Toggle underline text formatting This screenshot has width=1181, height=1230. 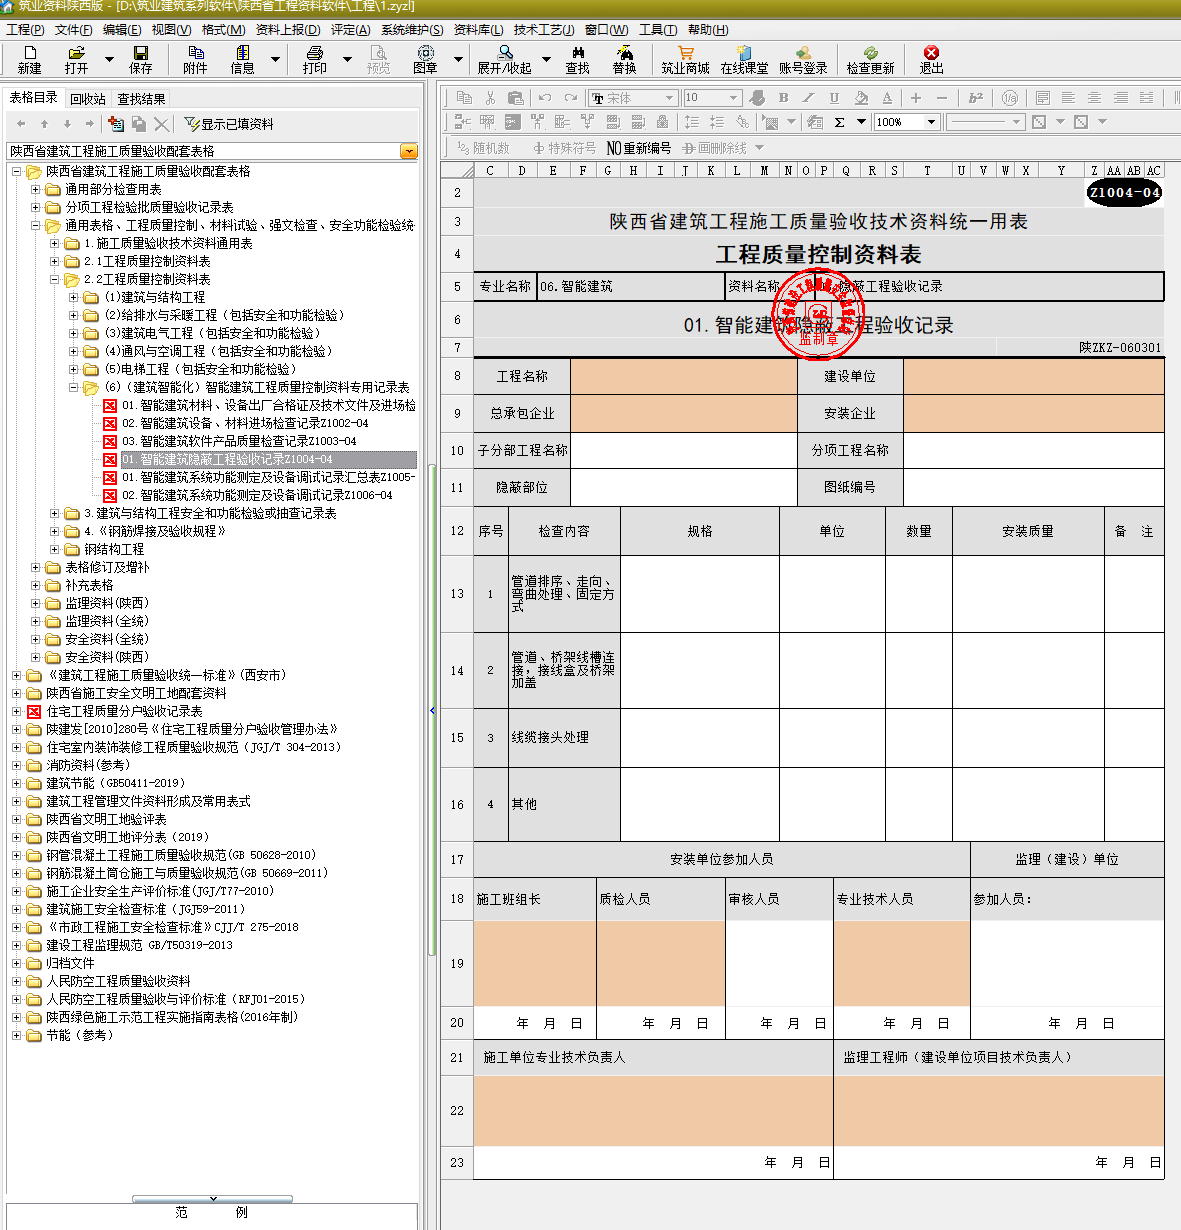pyautogui.click(x=834, y=98)
